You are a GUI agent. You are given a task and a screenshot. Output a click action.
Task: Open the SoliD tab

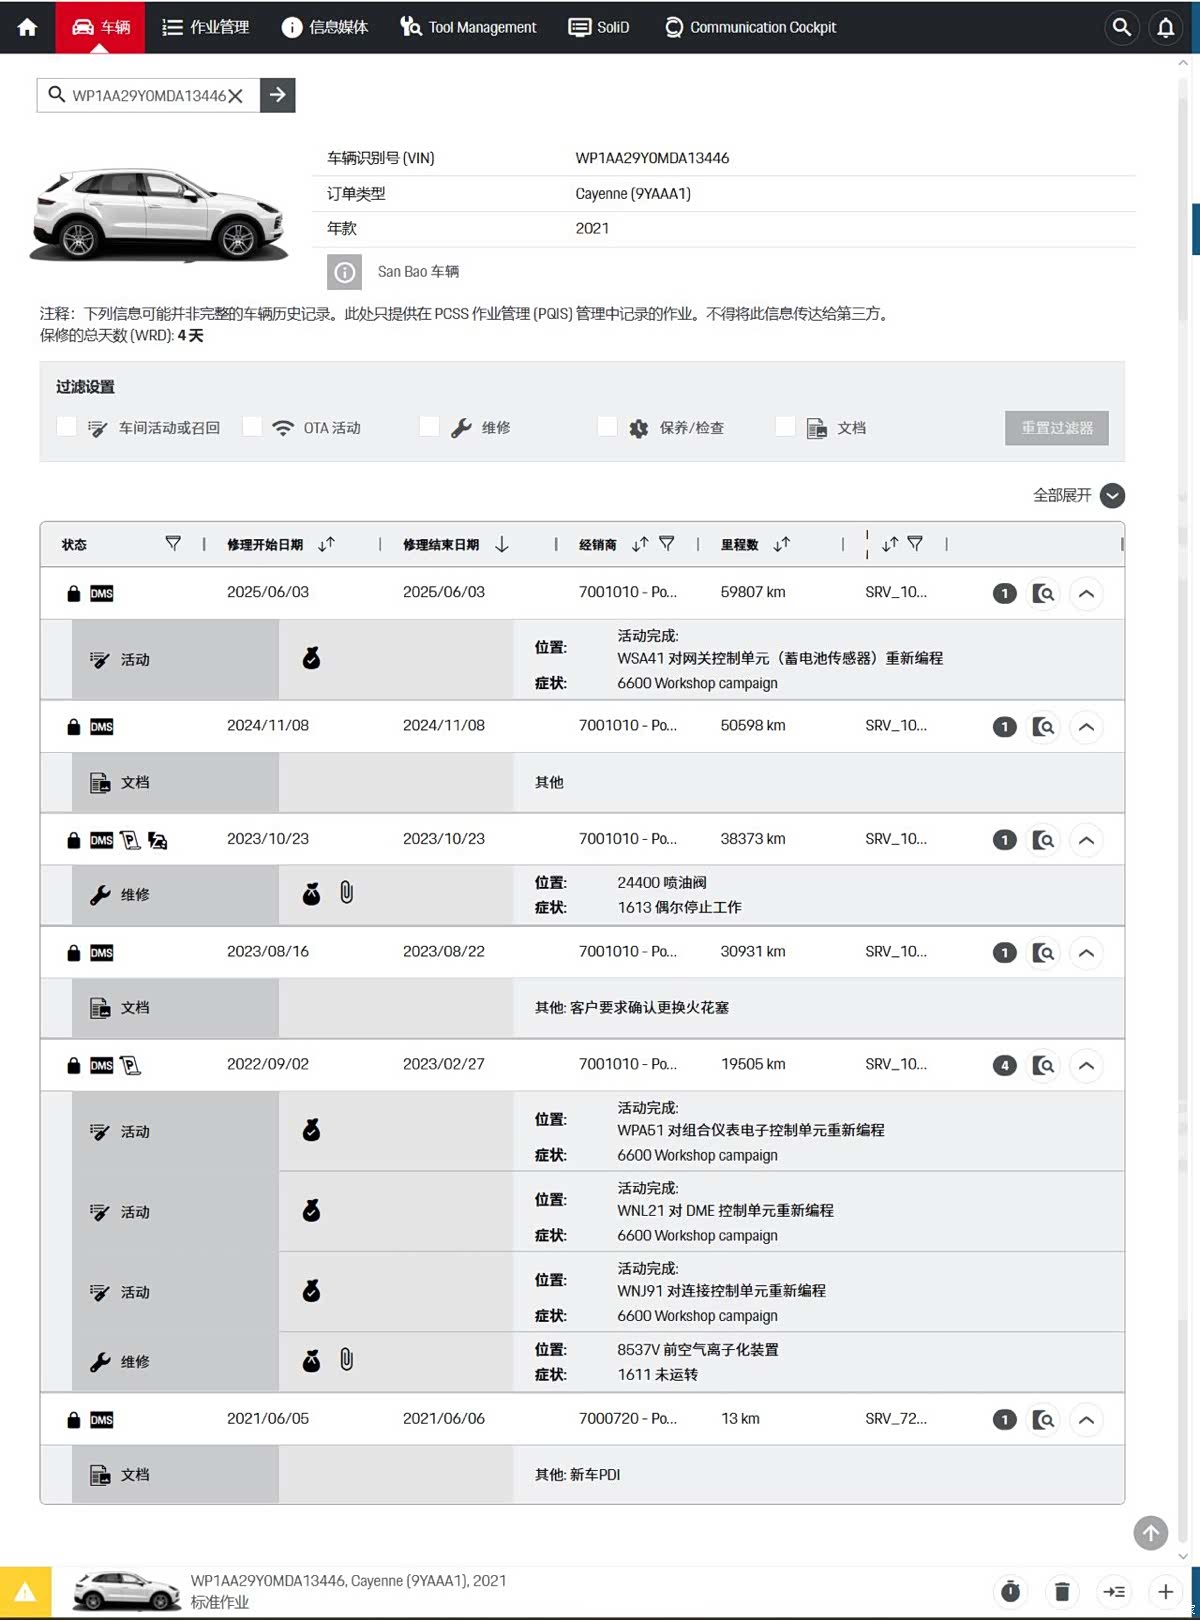[x=599, y=27]
